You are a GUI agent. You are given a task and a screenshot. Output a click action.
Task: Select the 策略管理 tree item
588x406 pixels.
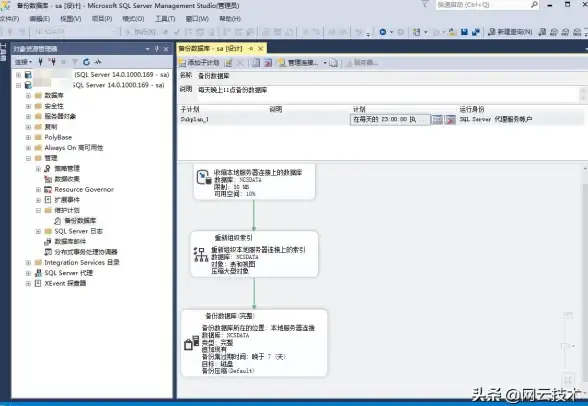point(67,169)
